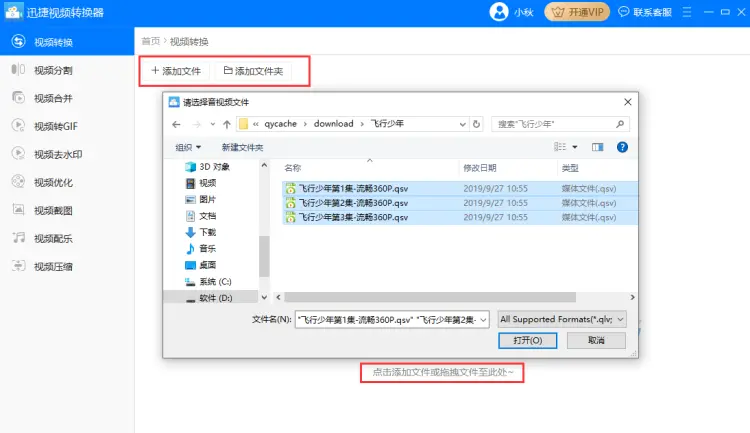
Task: Open the 视频优化 sidebar item
Action: coord(67,182)
